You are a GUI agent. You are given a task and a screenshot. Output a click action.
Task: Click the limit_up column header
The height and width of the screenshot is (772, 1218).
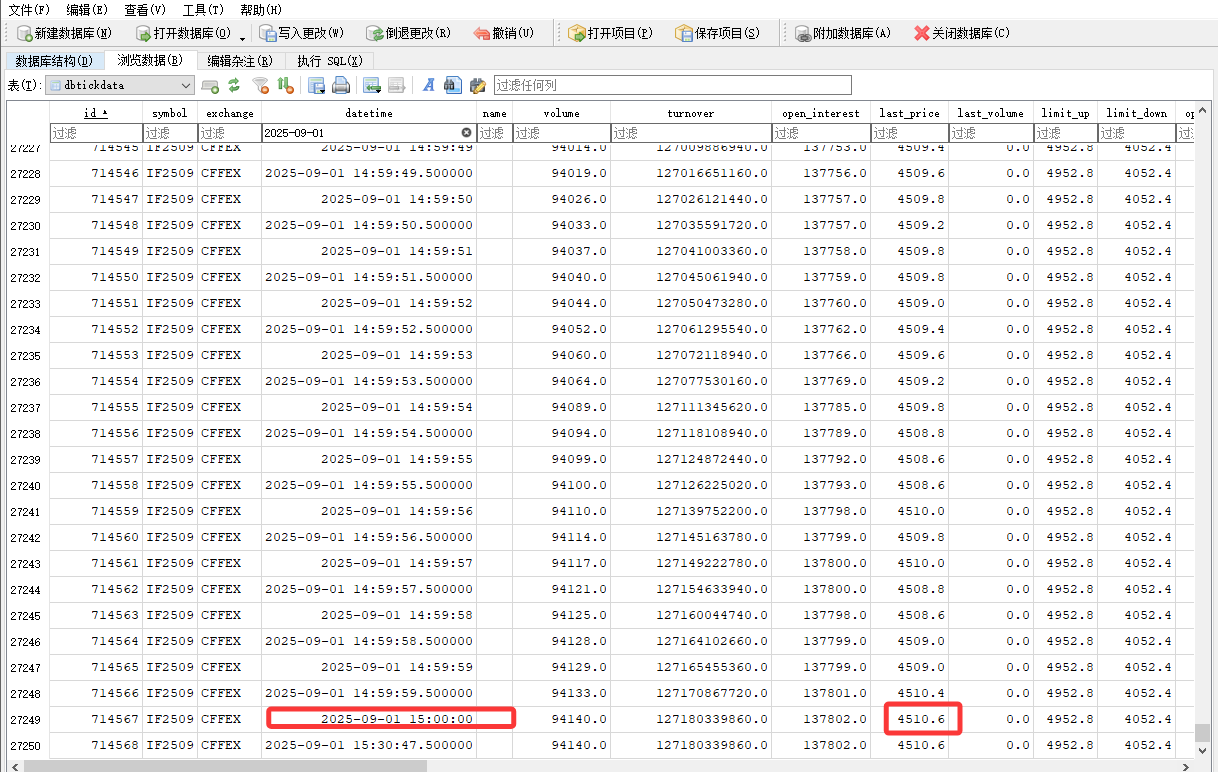tap(1064, 113)
